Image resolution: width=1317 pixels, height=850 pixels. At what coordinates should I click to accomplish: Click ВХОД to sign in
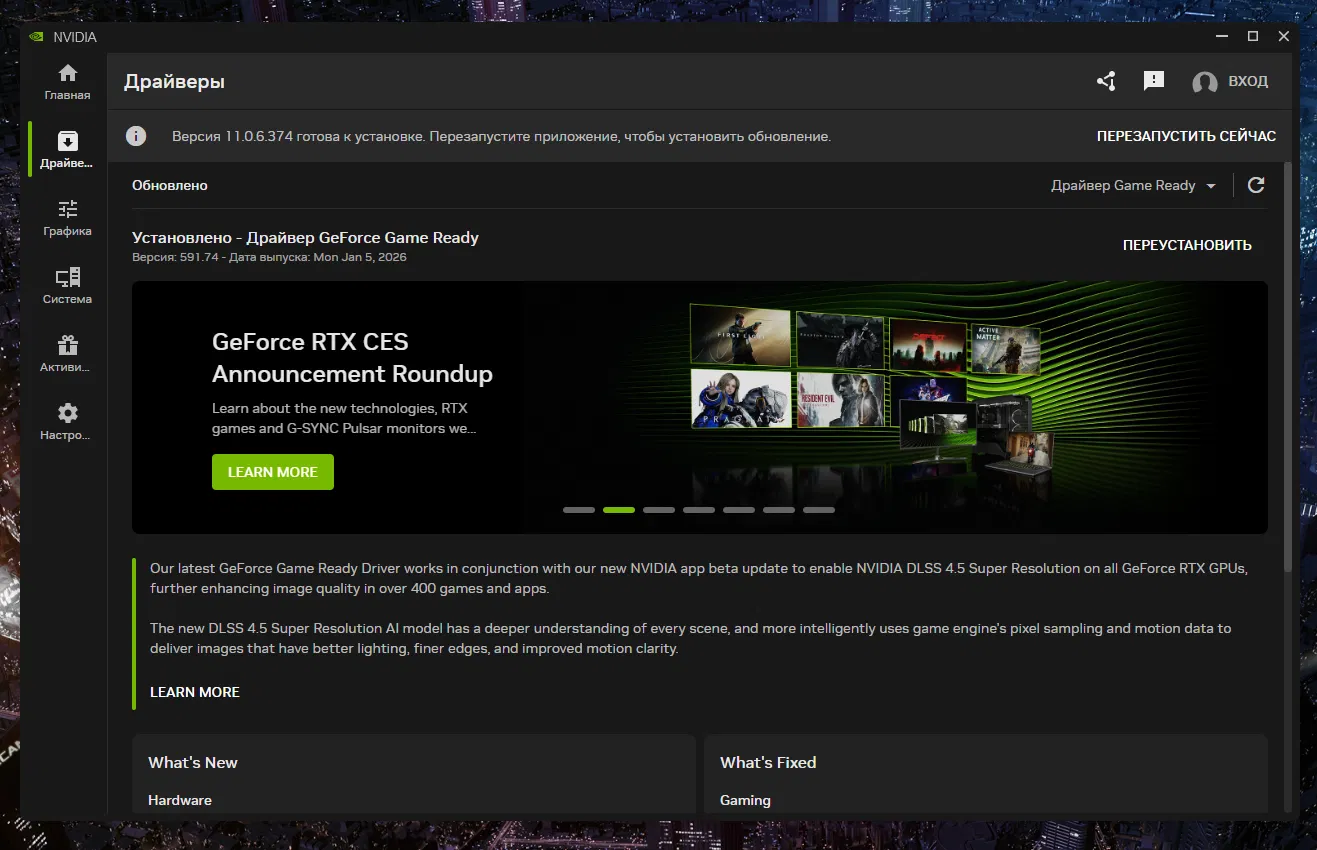click(x=1248, y=81)
